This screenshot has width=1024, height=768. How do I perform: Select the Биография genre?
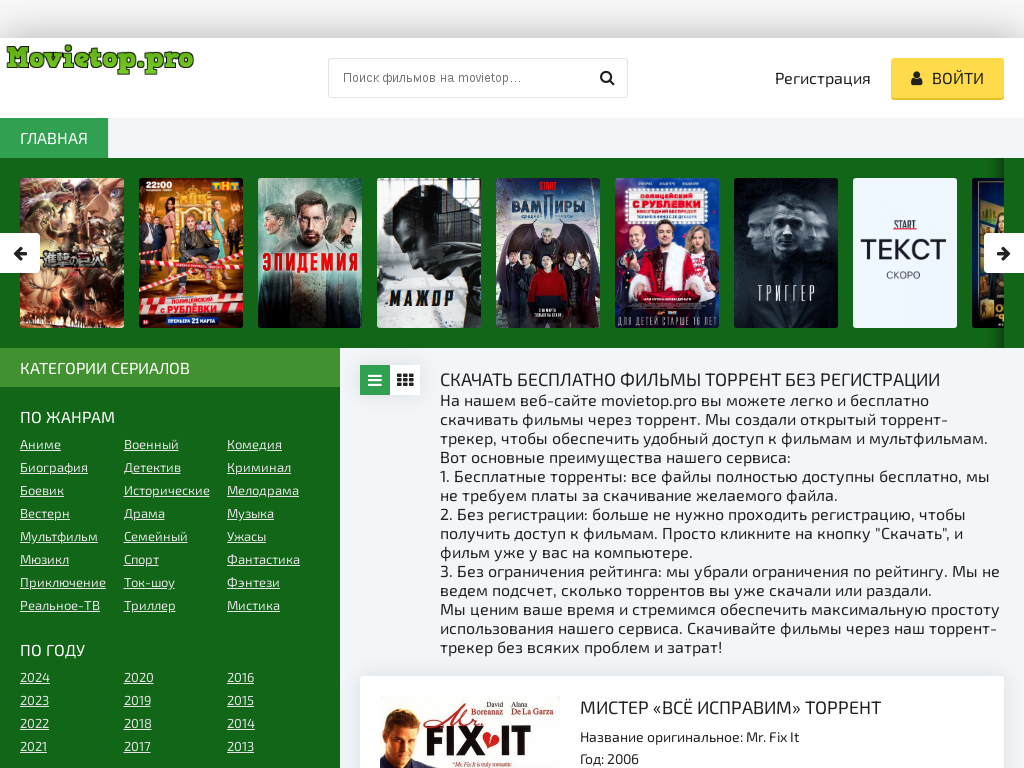(54, 468)
